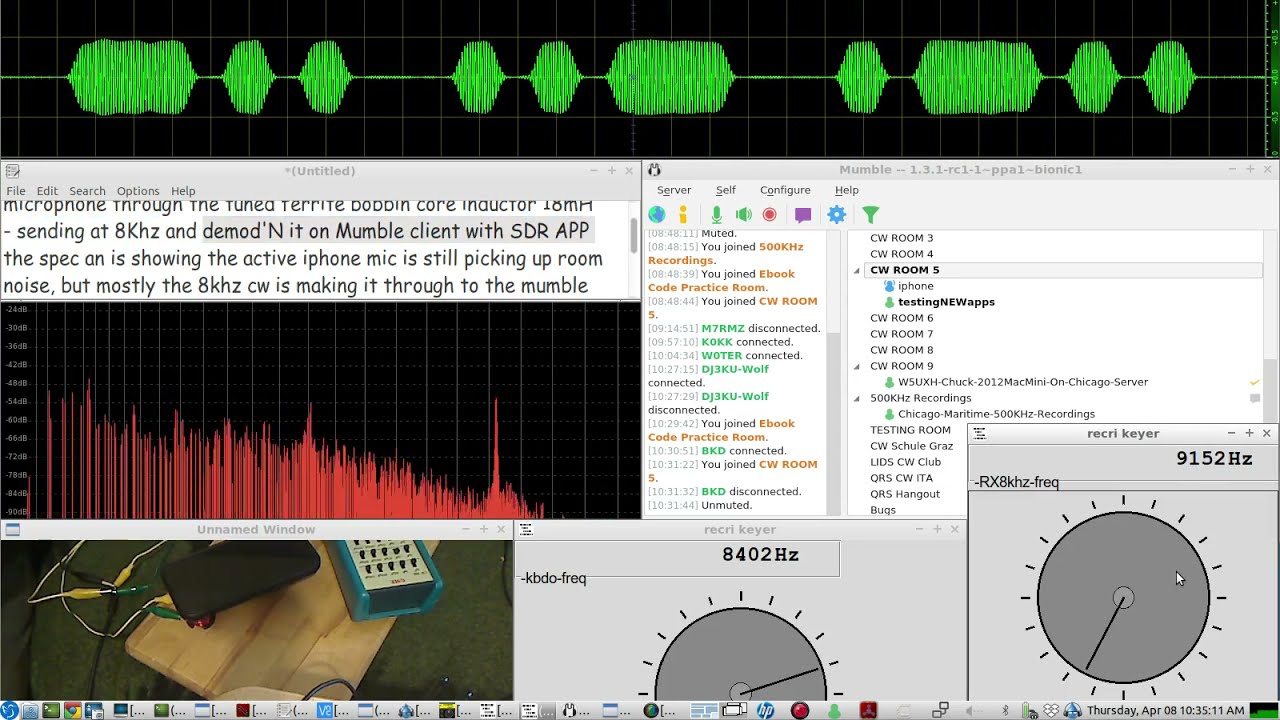The height and width of the screenshot is (720, 1280).
Task: Open Mumble server connect globe icon
Action: pos(656,214)
